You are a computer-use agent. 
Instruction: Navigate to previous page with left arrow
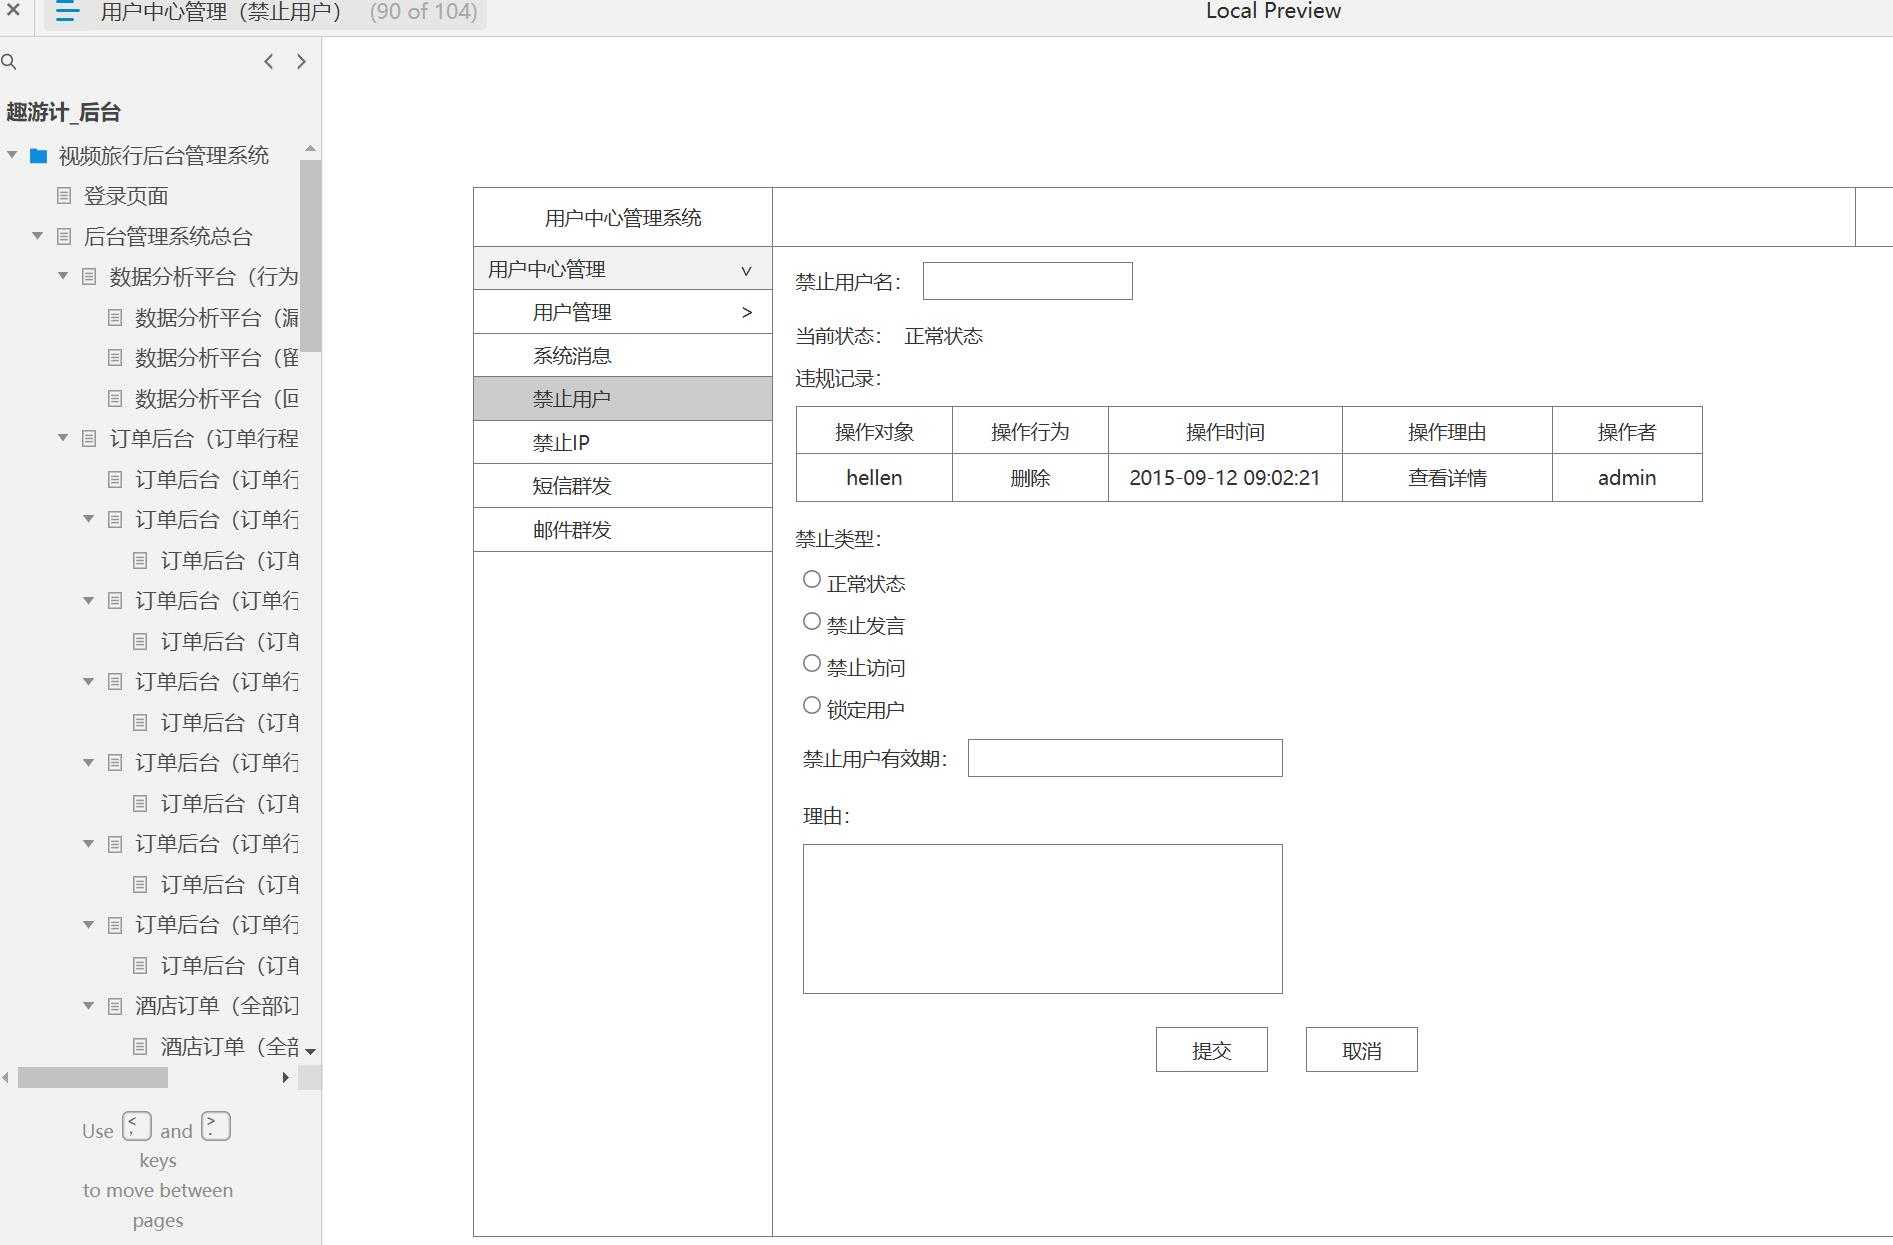(x=268, y=61)
